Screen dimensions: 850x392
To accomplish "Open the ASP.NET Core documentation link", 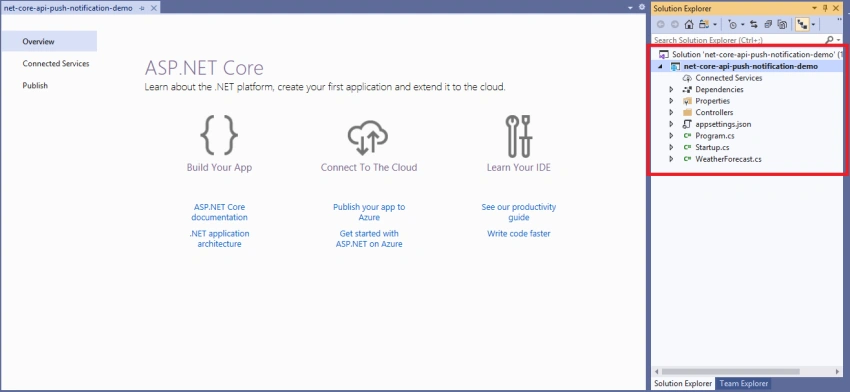I will coord(220,212).
